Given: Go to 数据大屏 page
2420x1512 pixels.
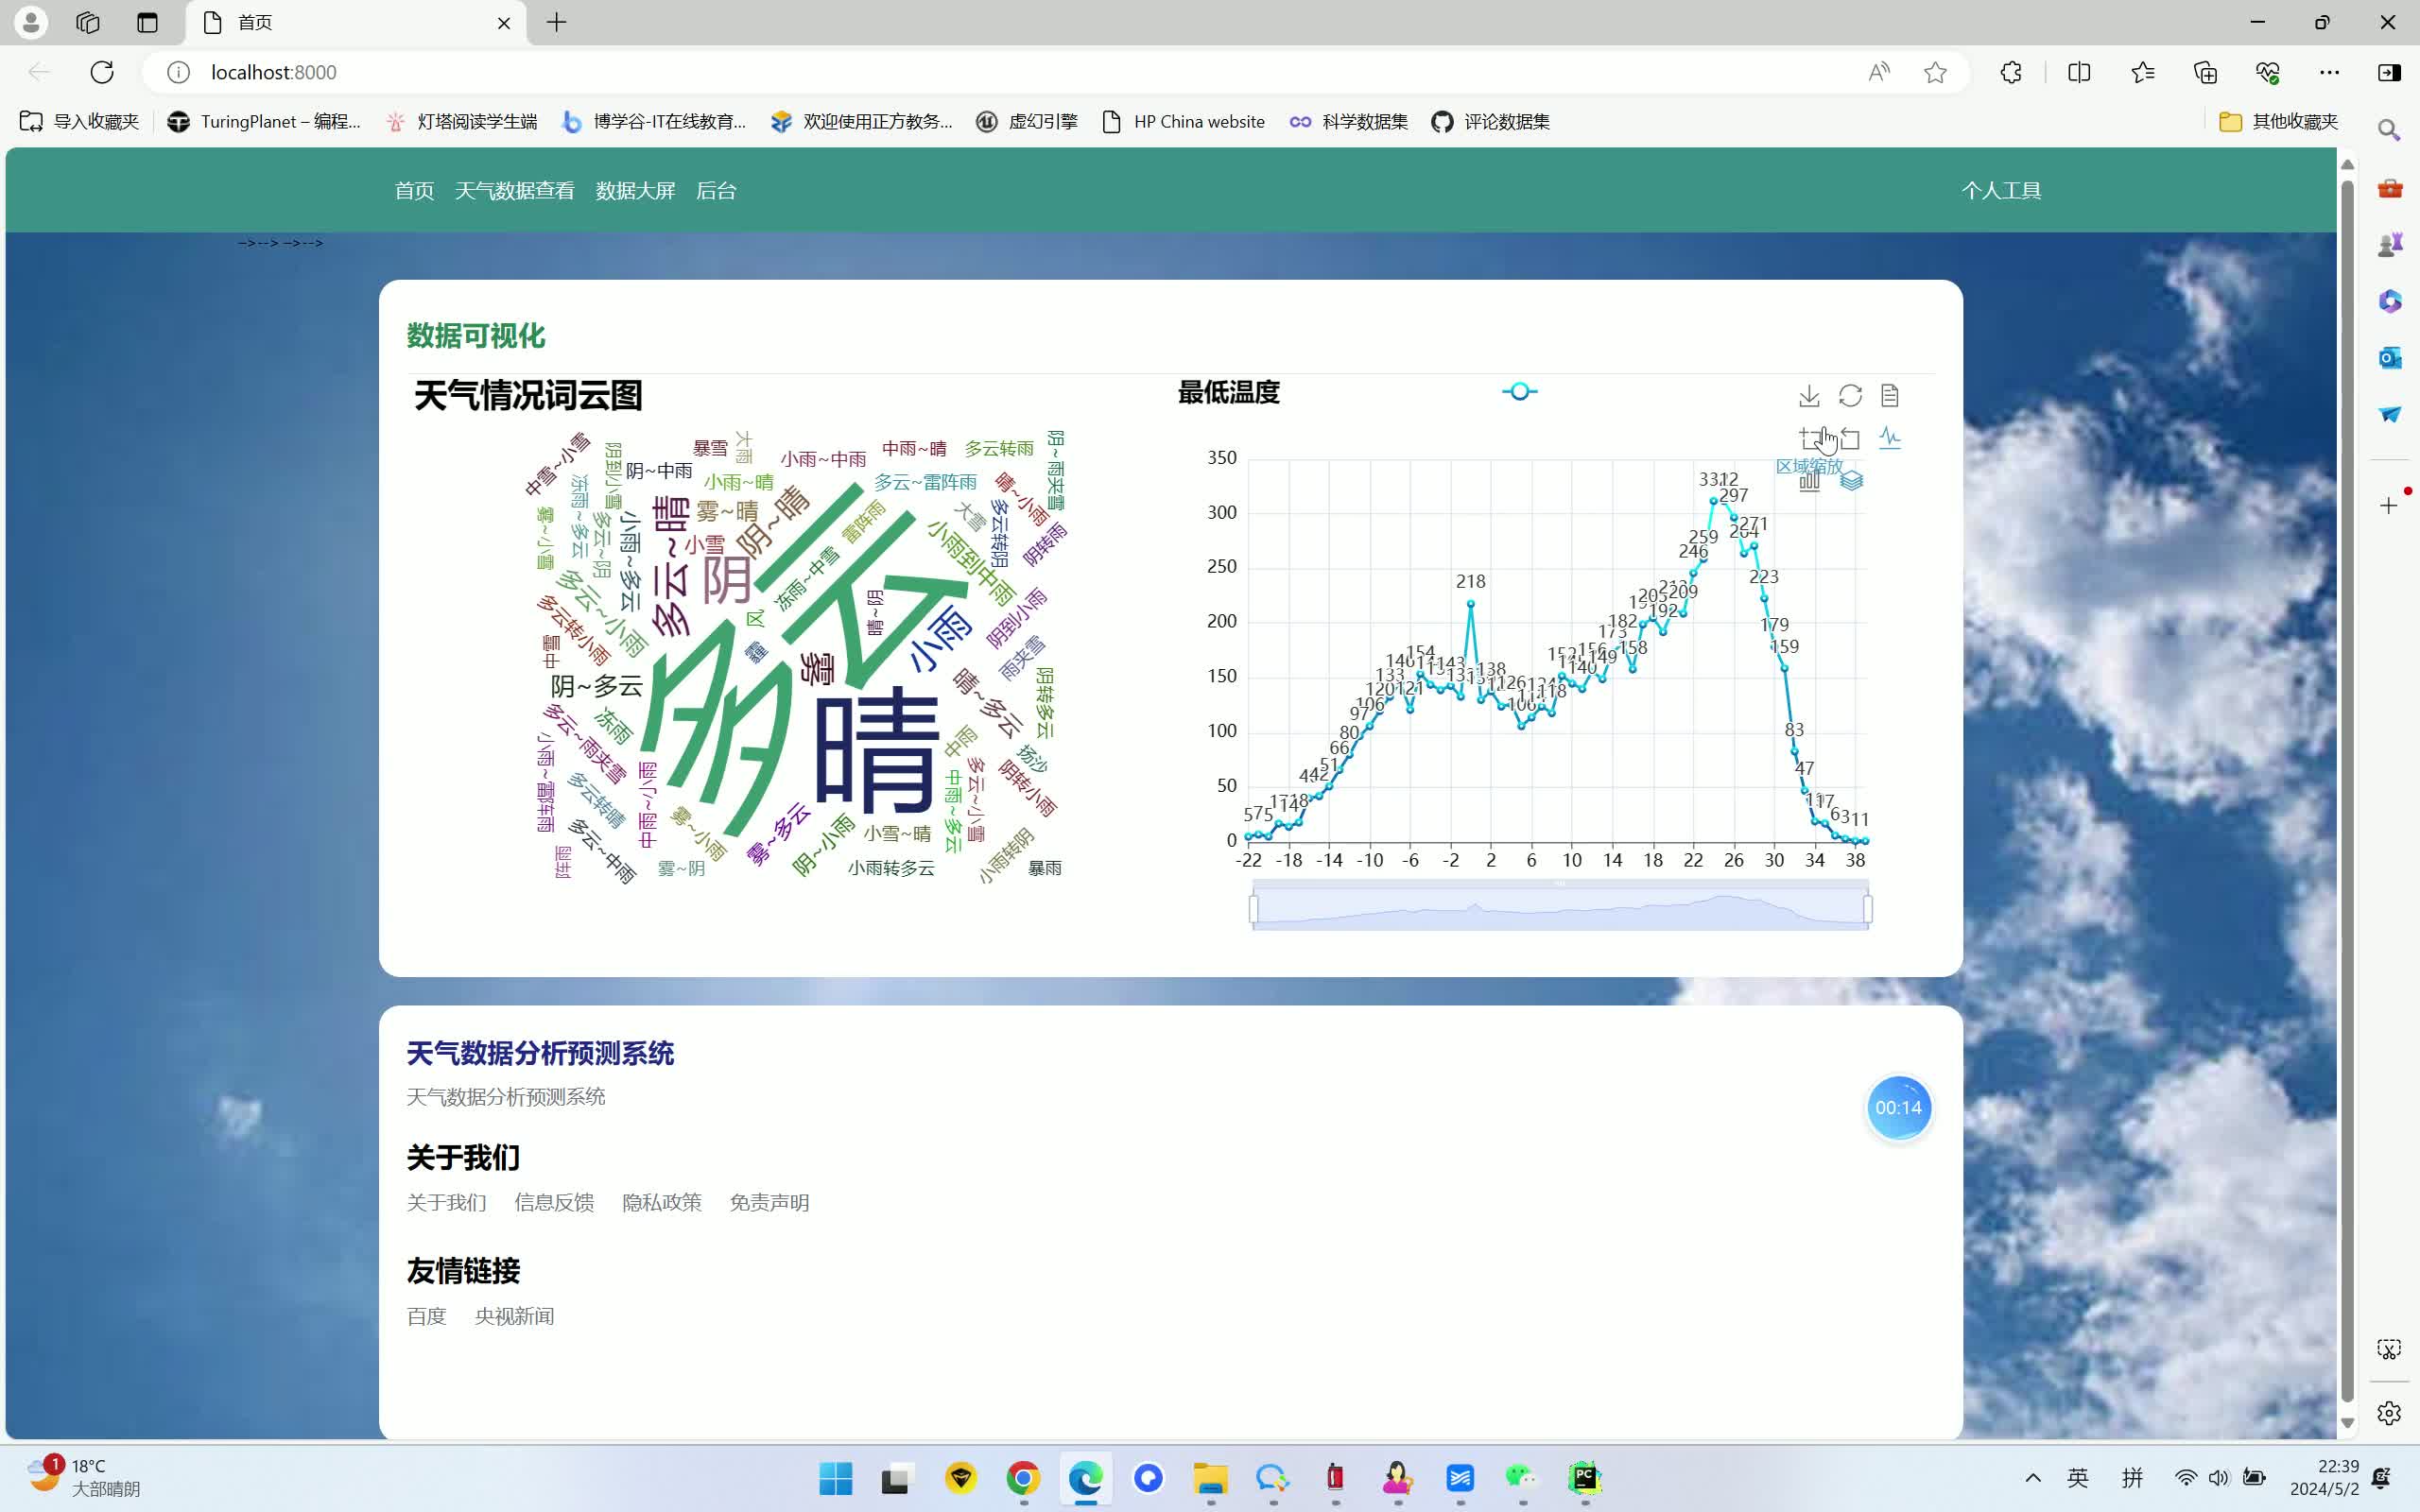Looking at the screenshot, I should click(x=636, y=191).
